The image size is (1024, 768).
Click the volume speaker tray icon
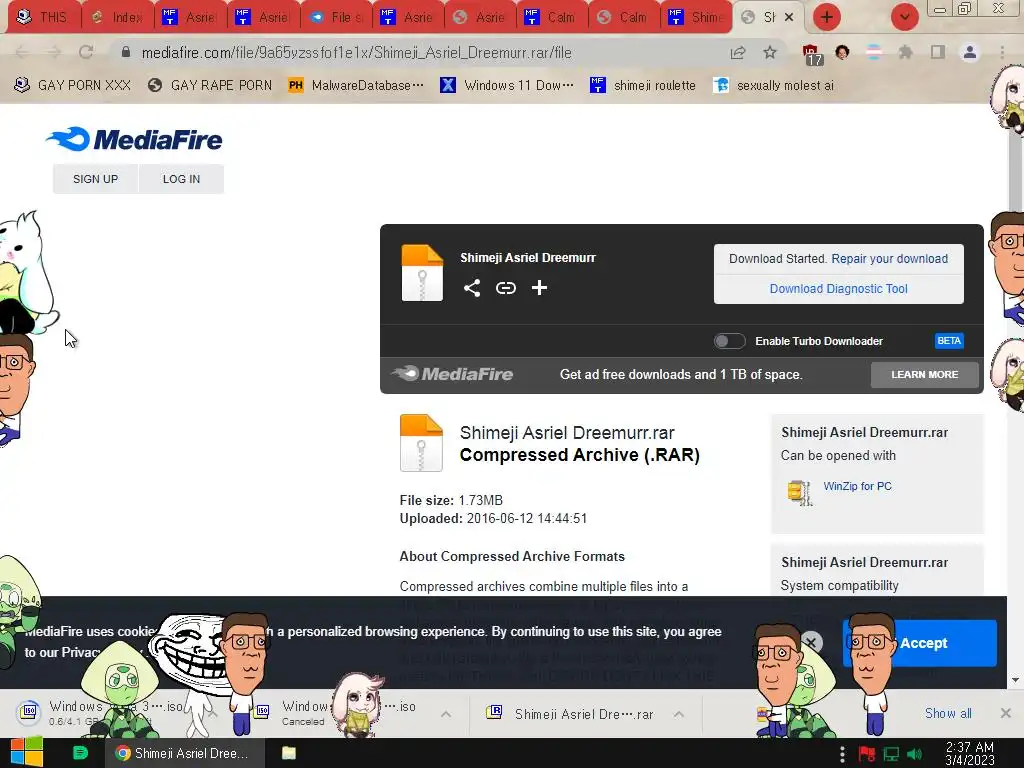tap(914, 754)
